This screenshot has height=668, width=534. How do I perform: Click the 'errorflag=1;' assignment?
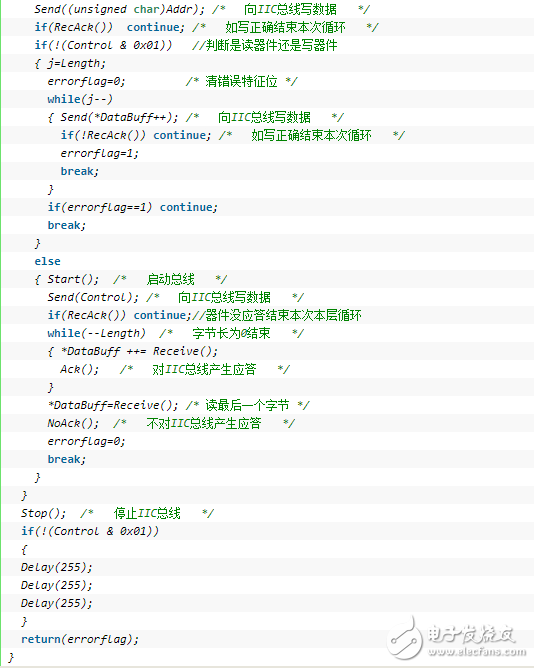[x=100, y=153]
